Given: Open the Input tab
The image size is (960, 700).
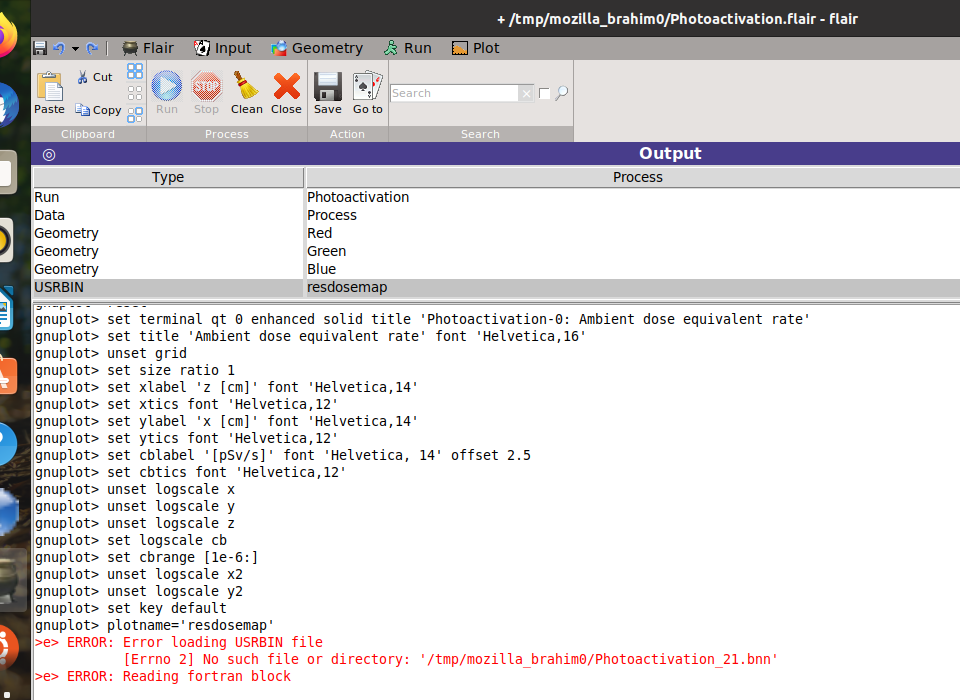Looking at the screenshot, I should [222, 48].
